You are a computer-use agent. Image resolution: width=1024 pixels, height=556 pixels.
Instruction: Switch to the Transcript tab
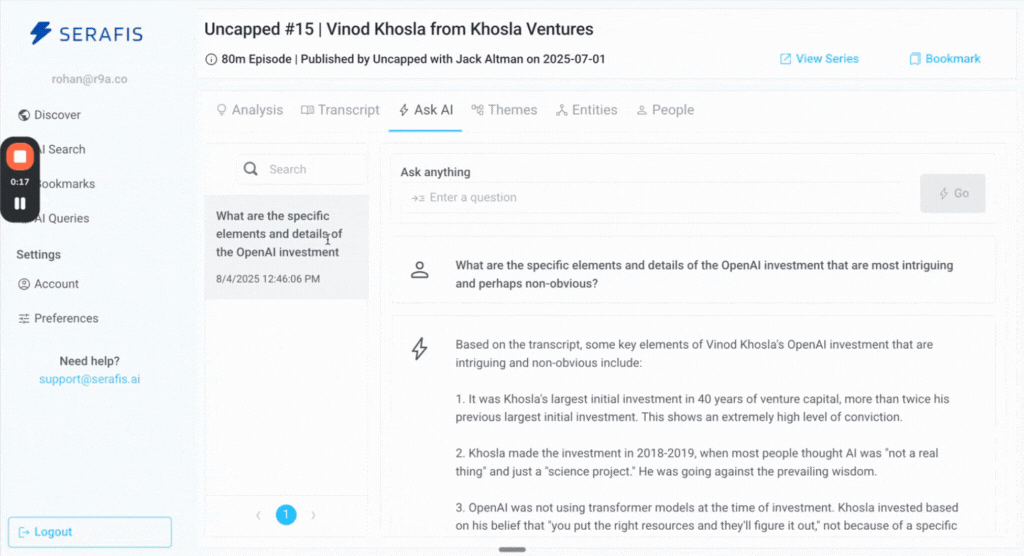340,110
